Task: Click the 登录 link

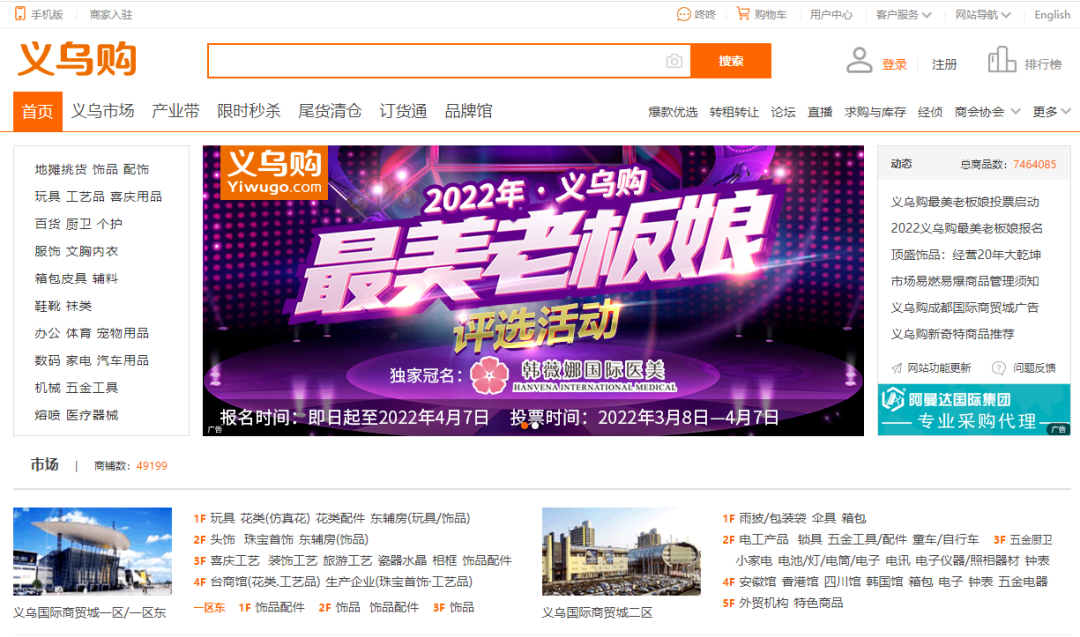Action: pyautogui.click(x=894, y=65)
